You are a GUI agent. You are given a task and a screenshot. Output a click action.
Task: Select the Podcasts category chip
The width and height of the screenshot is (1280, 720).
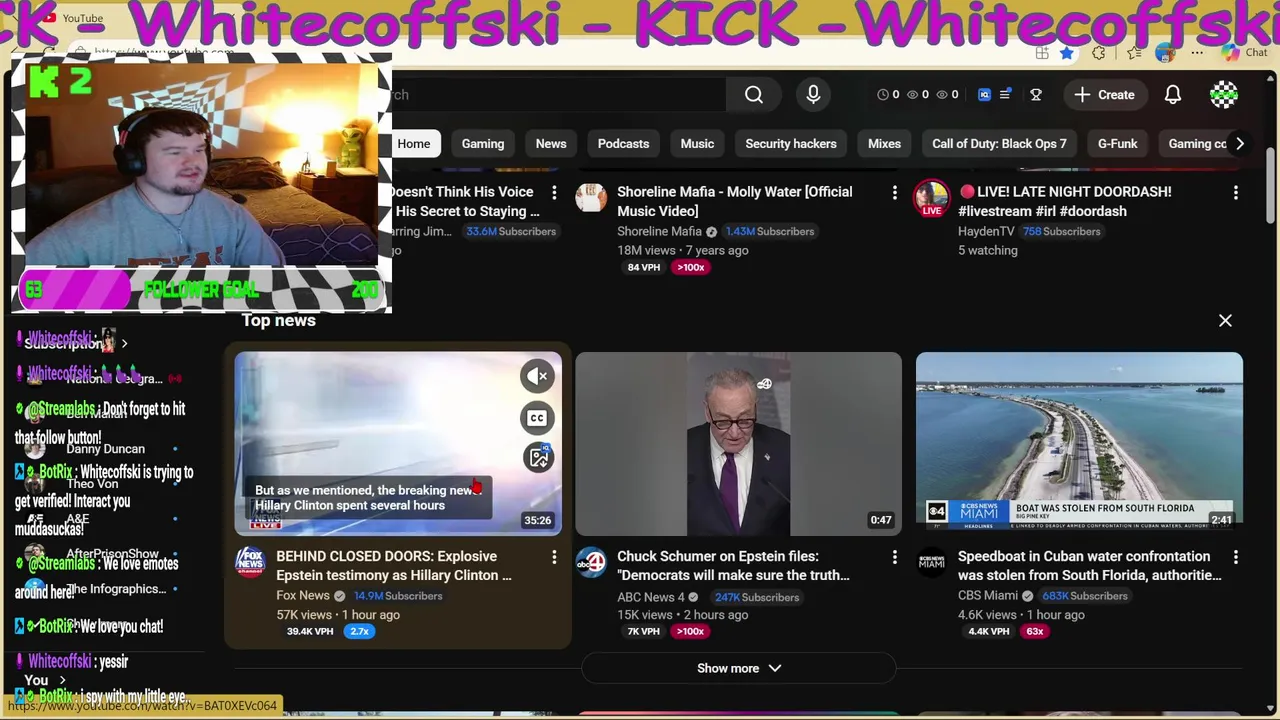623,144
